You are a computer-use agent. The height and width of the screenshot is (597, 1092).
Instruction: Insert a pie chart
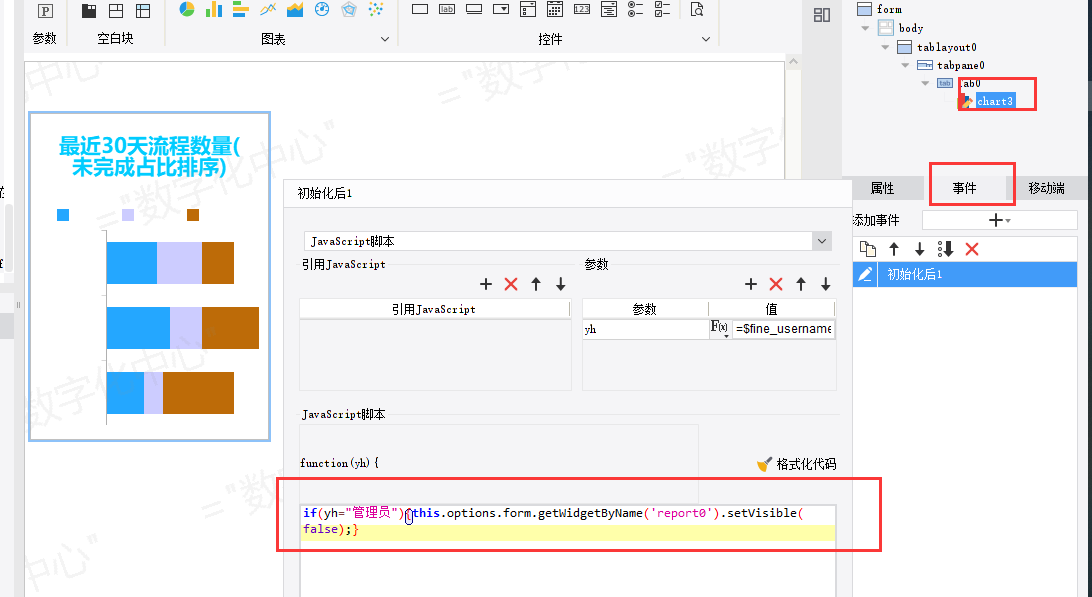point(187,9)
